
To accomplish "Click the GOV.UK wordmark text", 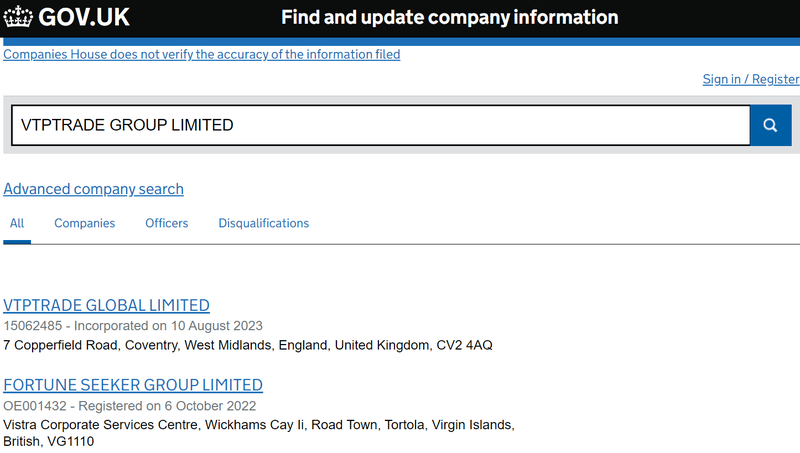I will point(84,17).
